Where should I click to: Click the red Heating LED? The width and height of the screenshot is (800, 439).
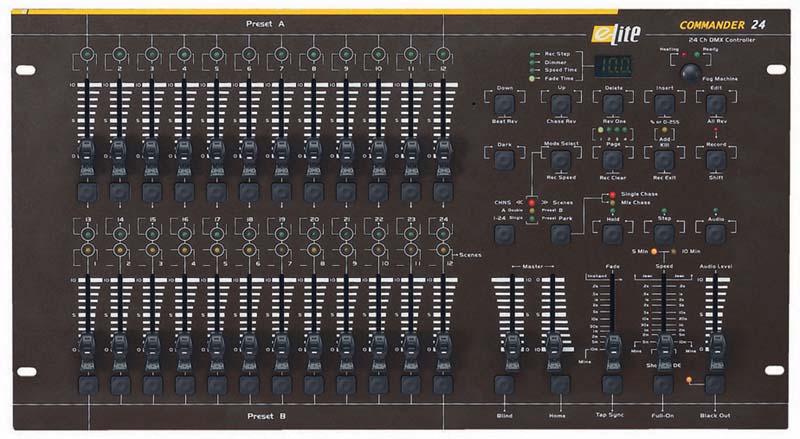tap(684, 54)
